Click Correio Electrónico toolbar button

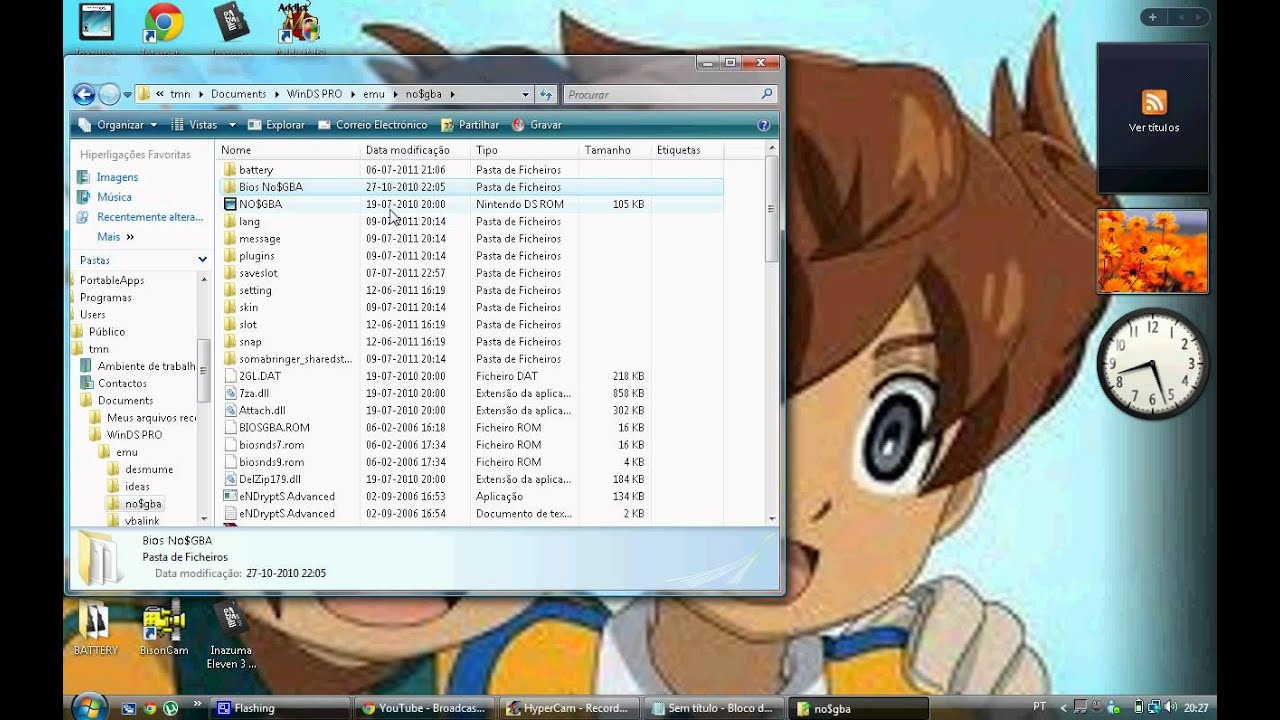point(373,125)
